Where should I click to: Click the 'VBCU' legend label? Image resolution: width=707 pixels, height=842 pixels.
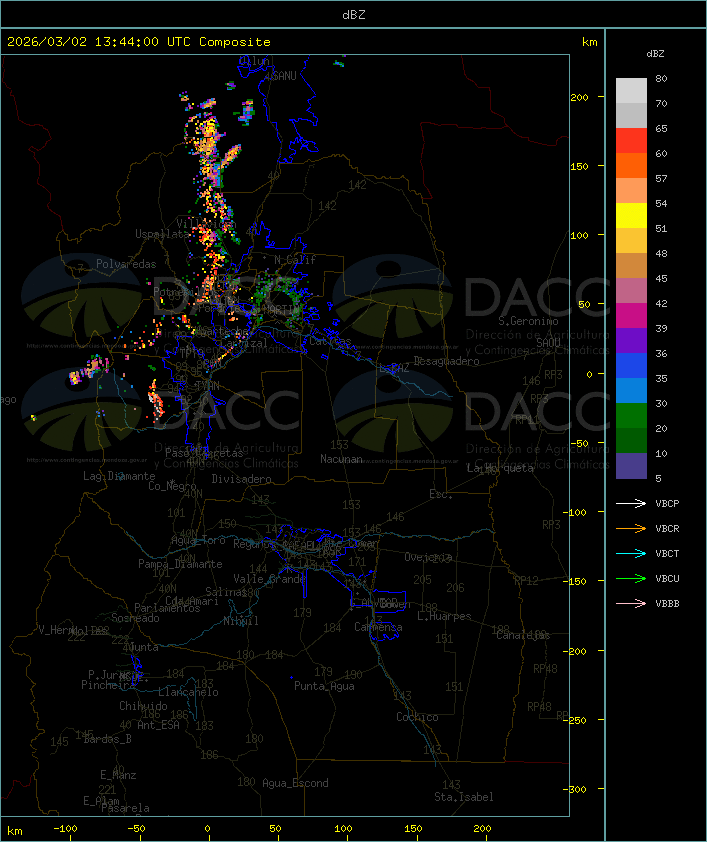coord(667,578)
